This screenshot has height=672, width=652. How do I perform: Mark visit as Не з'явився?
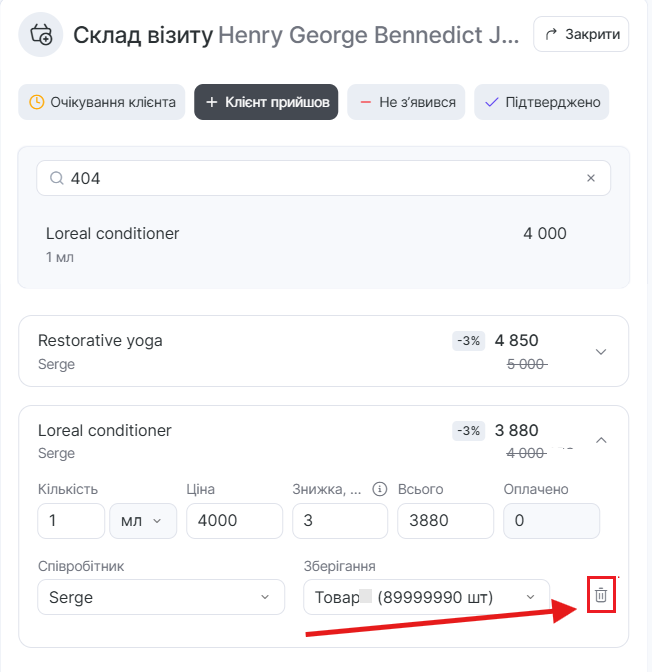(407, 102)
